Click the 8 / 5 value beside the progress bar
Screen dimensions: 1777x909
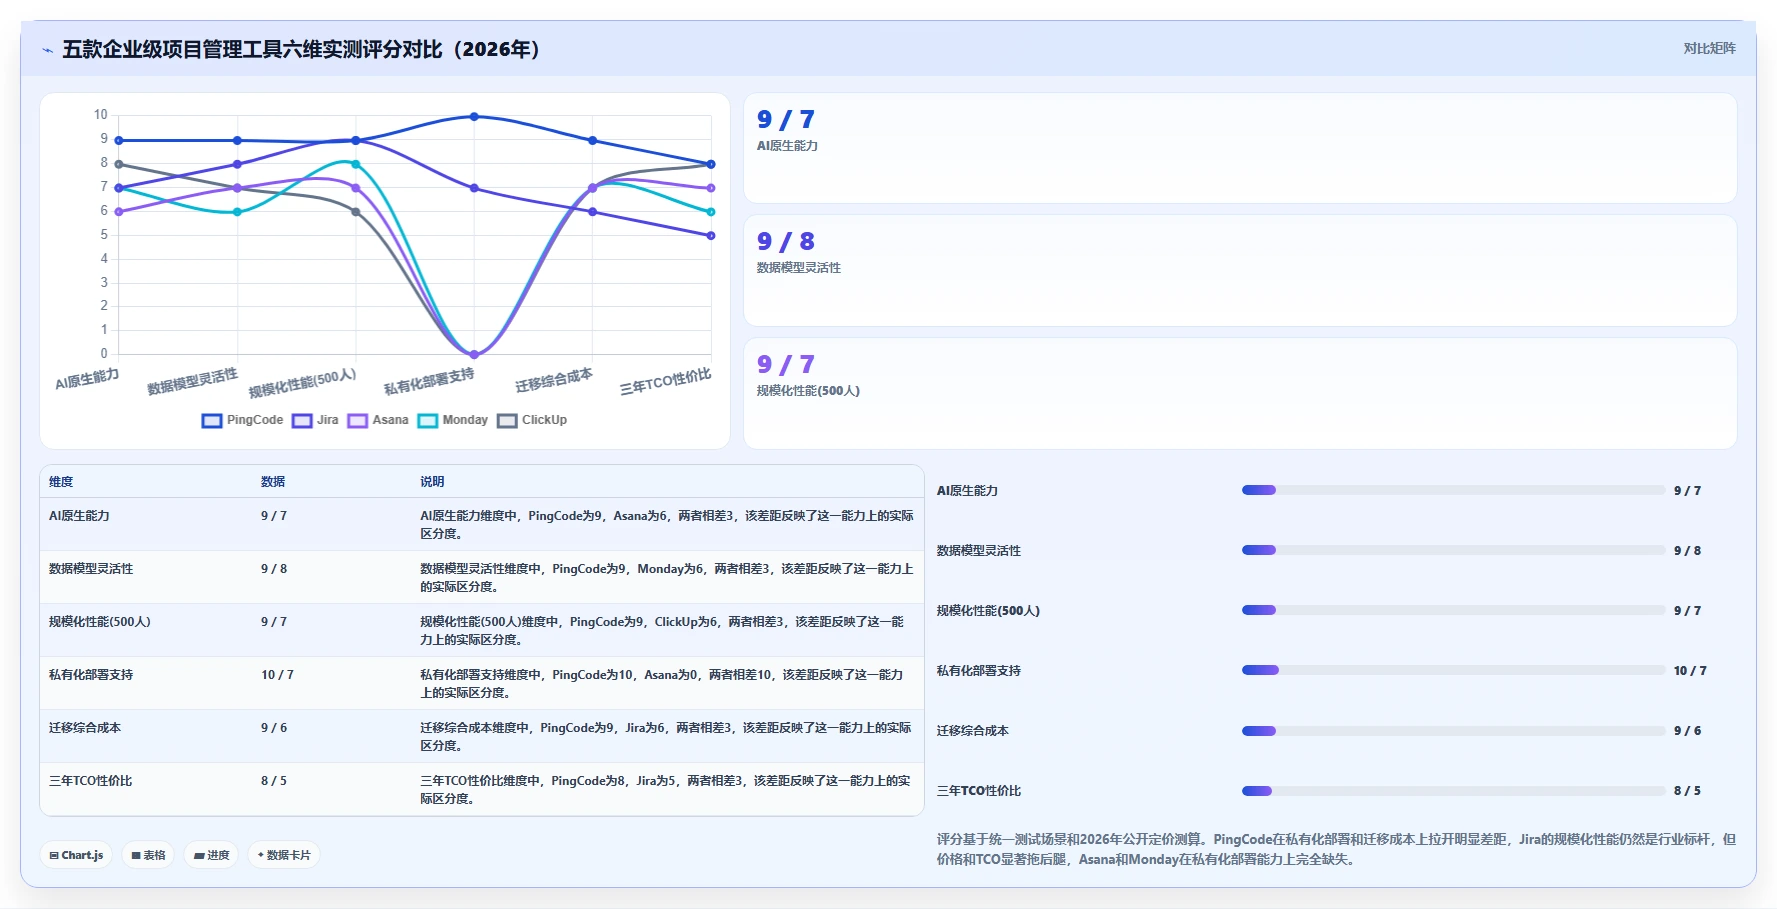pos(1687,791)
